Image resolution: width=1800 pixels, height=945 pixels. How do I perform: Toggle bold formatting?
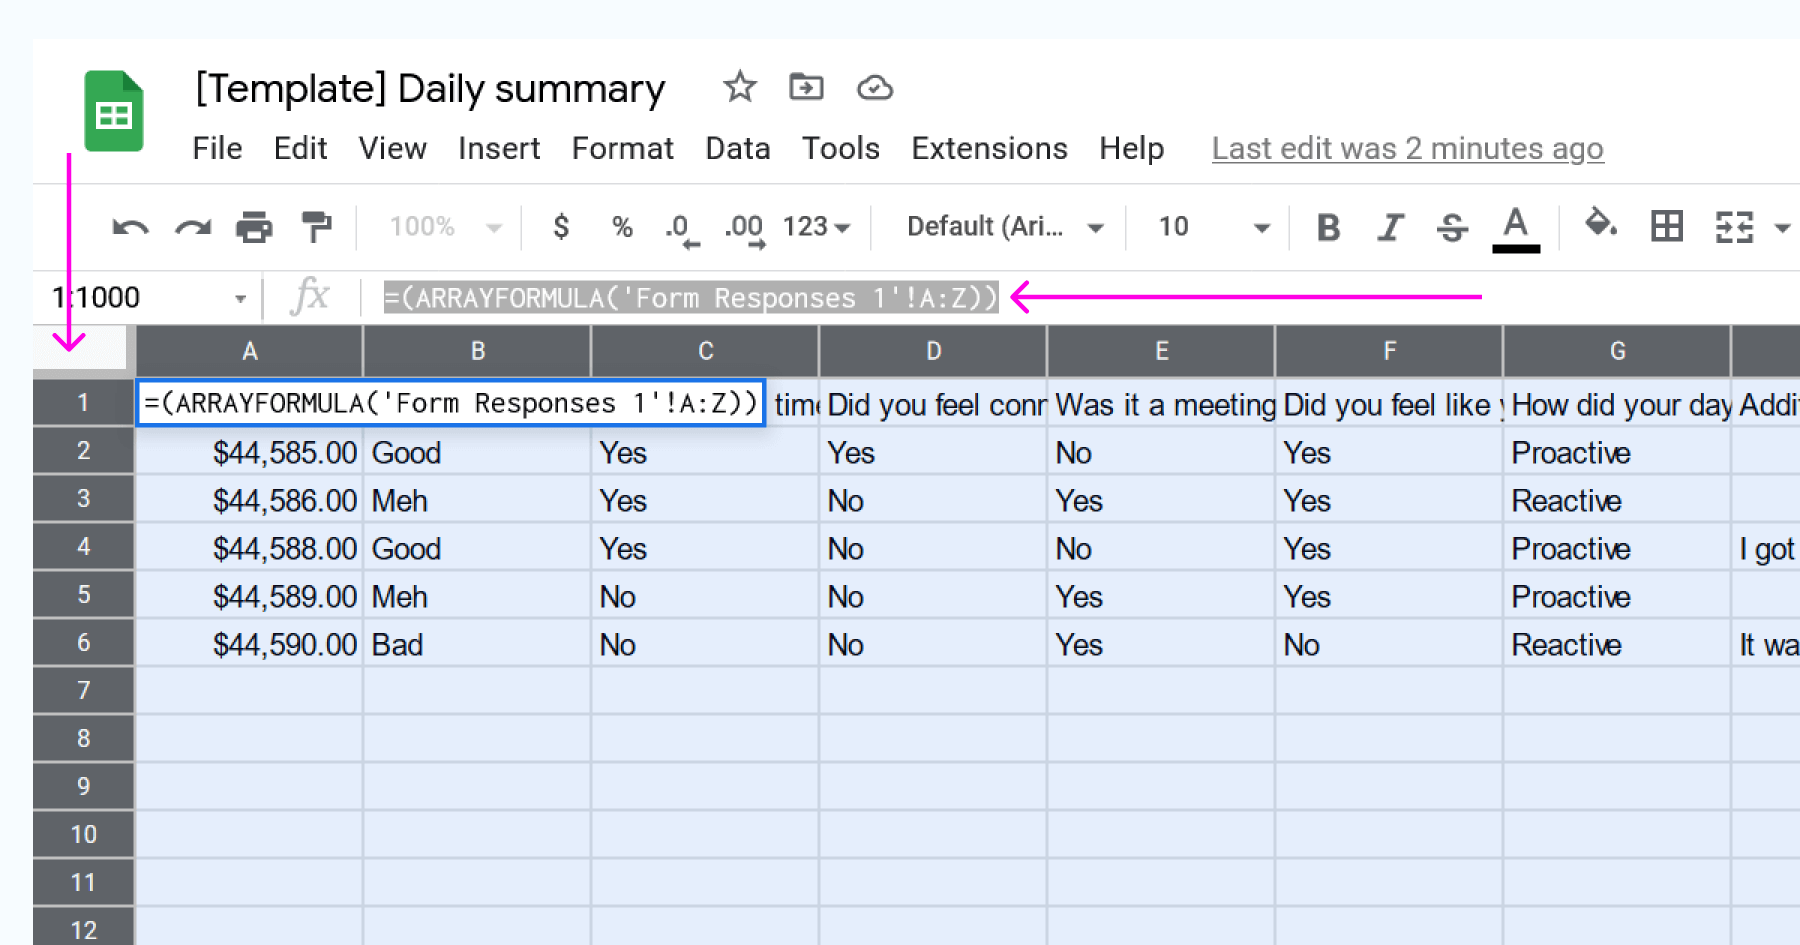[1328, 228]
